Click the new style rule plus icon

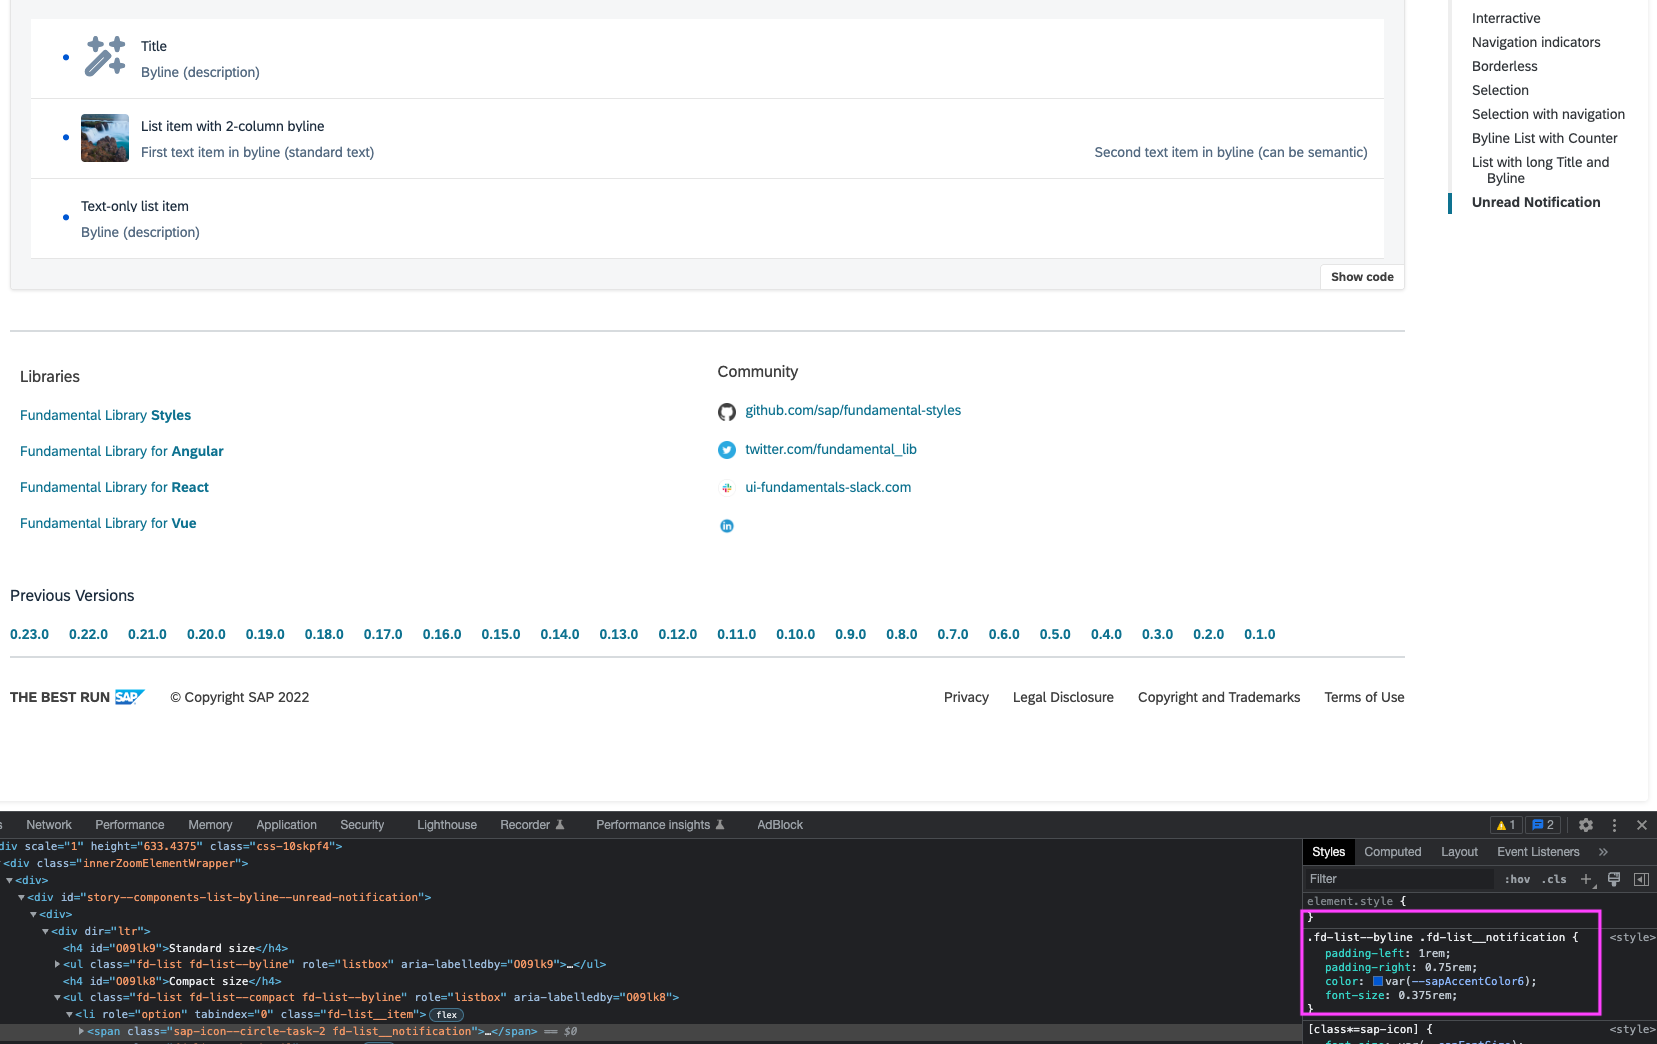pyautogui.click(x=1586, y=879)
